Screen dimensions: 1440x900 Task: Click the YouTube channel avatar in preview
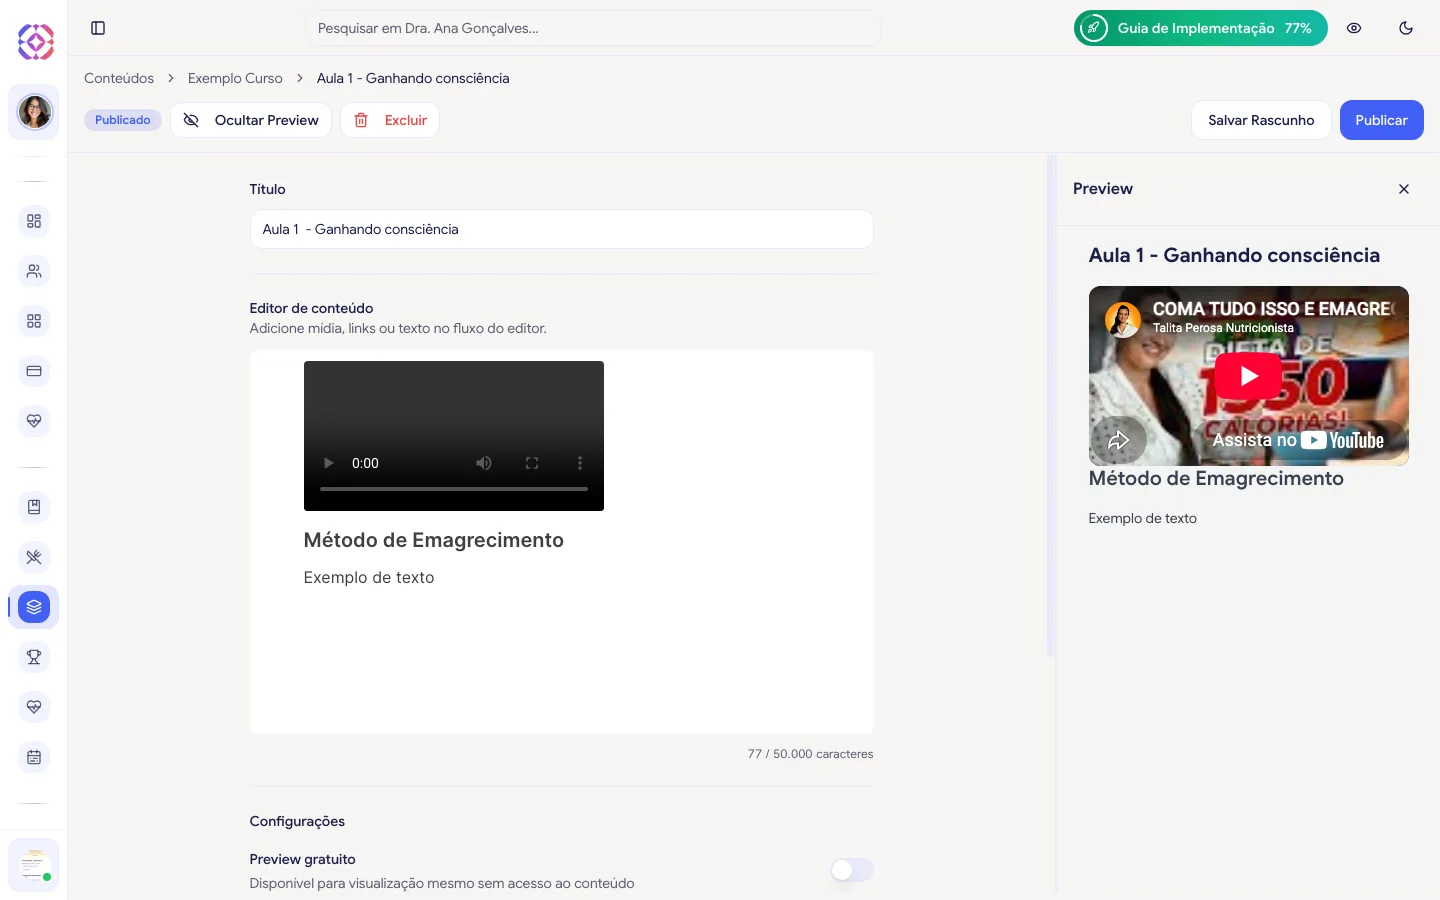(1123, 320)
